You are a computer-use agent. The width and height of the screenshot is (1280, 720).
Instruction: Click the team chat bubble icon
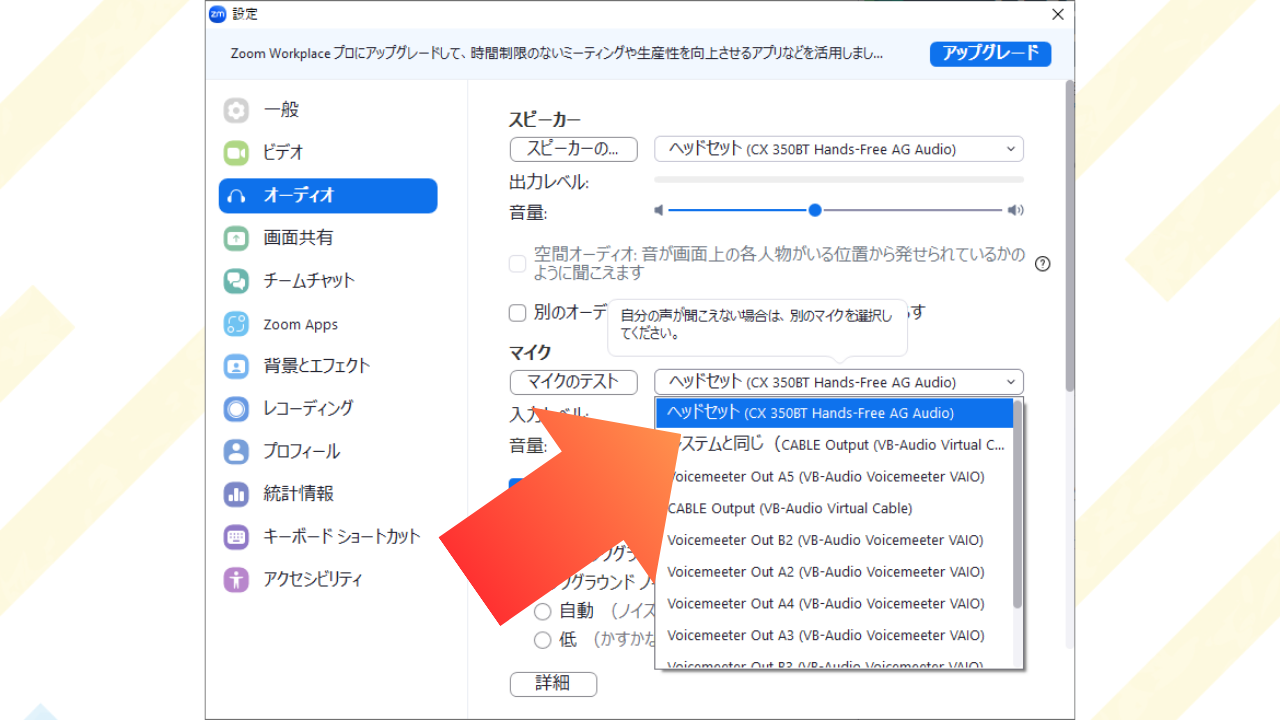[236, 281]
